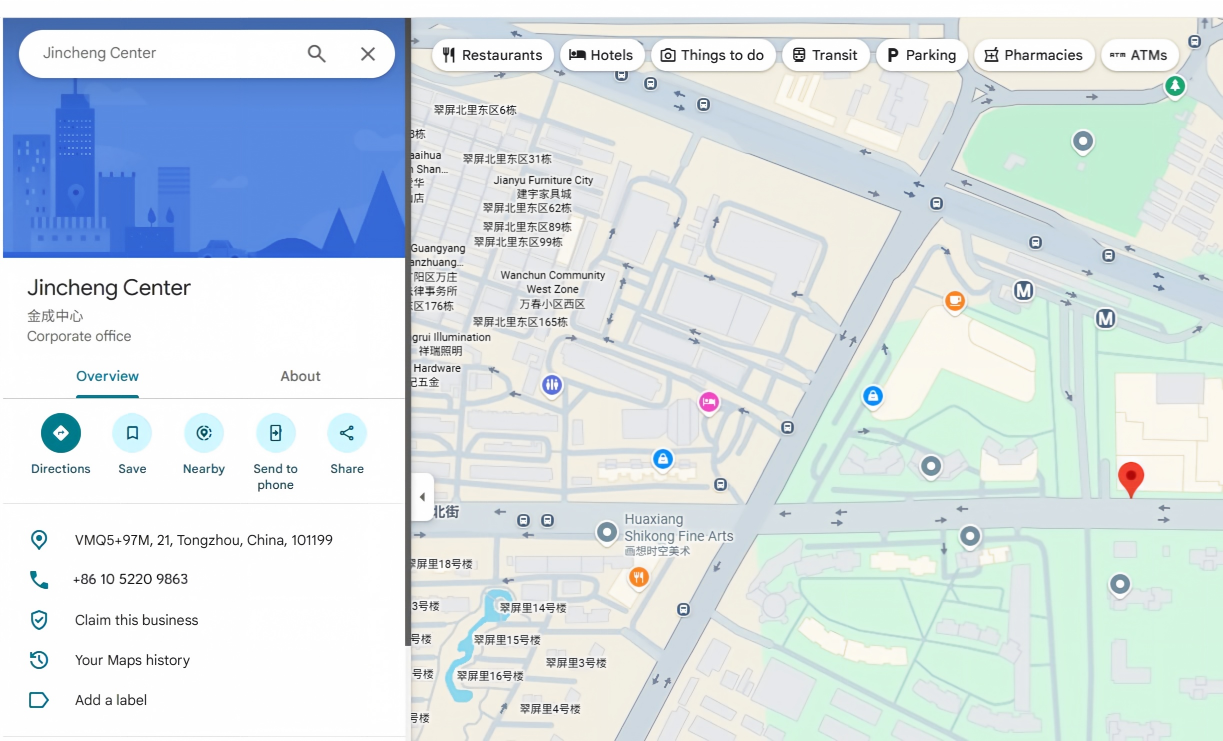This screenshot has height=741, width=1223.
Task: Click the orange coffee cup map marker
Action: pyautogui.click(x=955, y=301)
